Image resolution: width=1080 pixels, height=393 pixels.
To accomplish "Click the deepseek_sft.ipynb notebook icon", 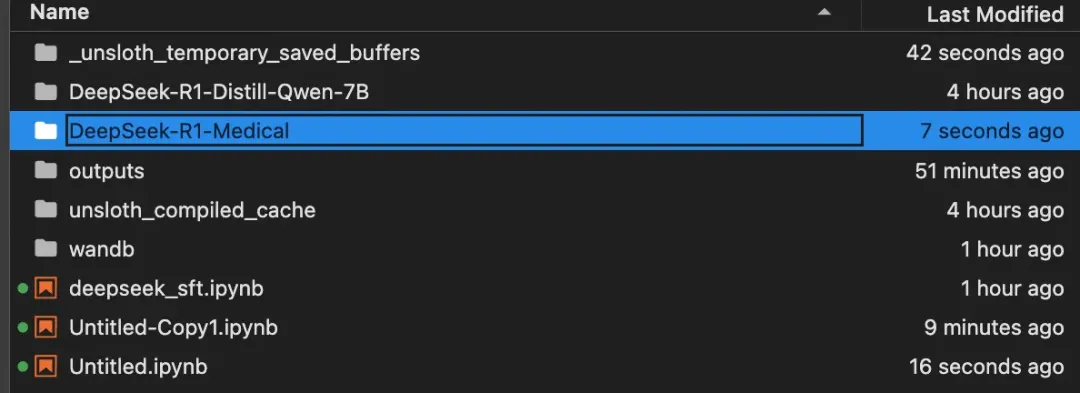I will [45, 288].
